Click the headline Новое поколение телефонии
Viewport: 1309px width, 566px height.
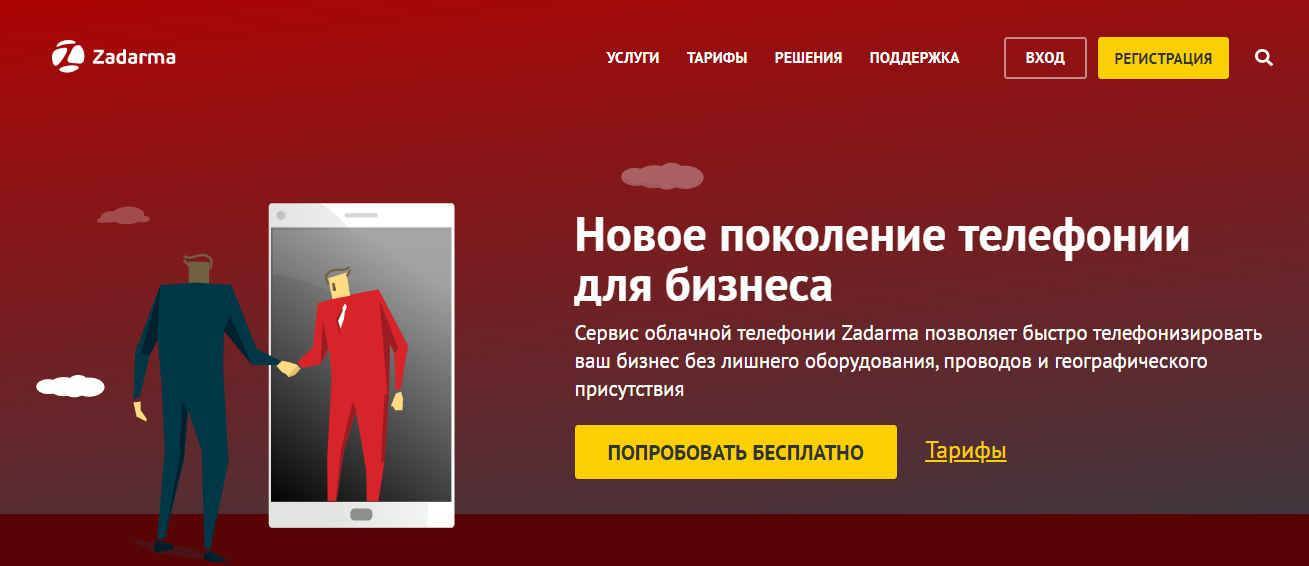(x=882, y=238)
